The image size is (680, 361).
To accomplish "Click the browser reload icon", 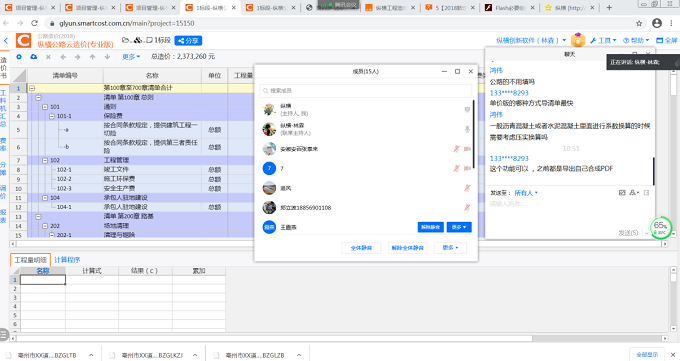I will [34, 23].
